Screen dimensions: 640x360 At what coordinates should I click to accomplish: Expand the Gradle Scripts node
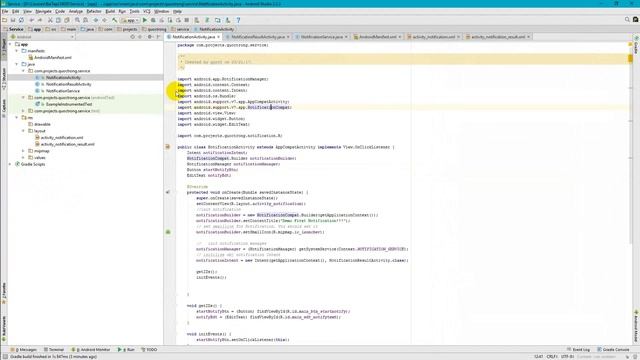[x=10, y=164]
